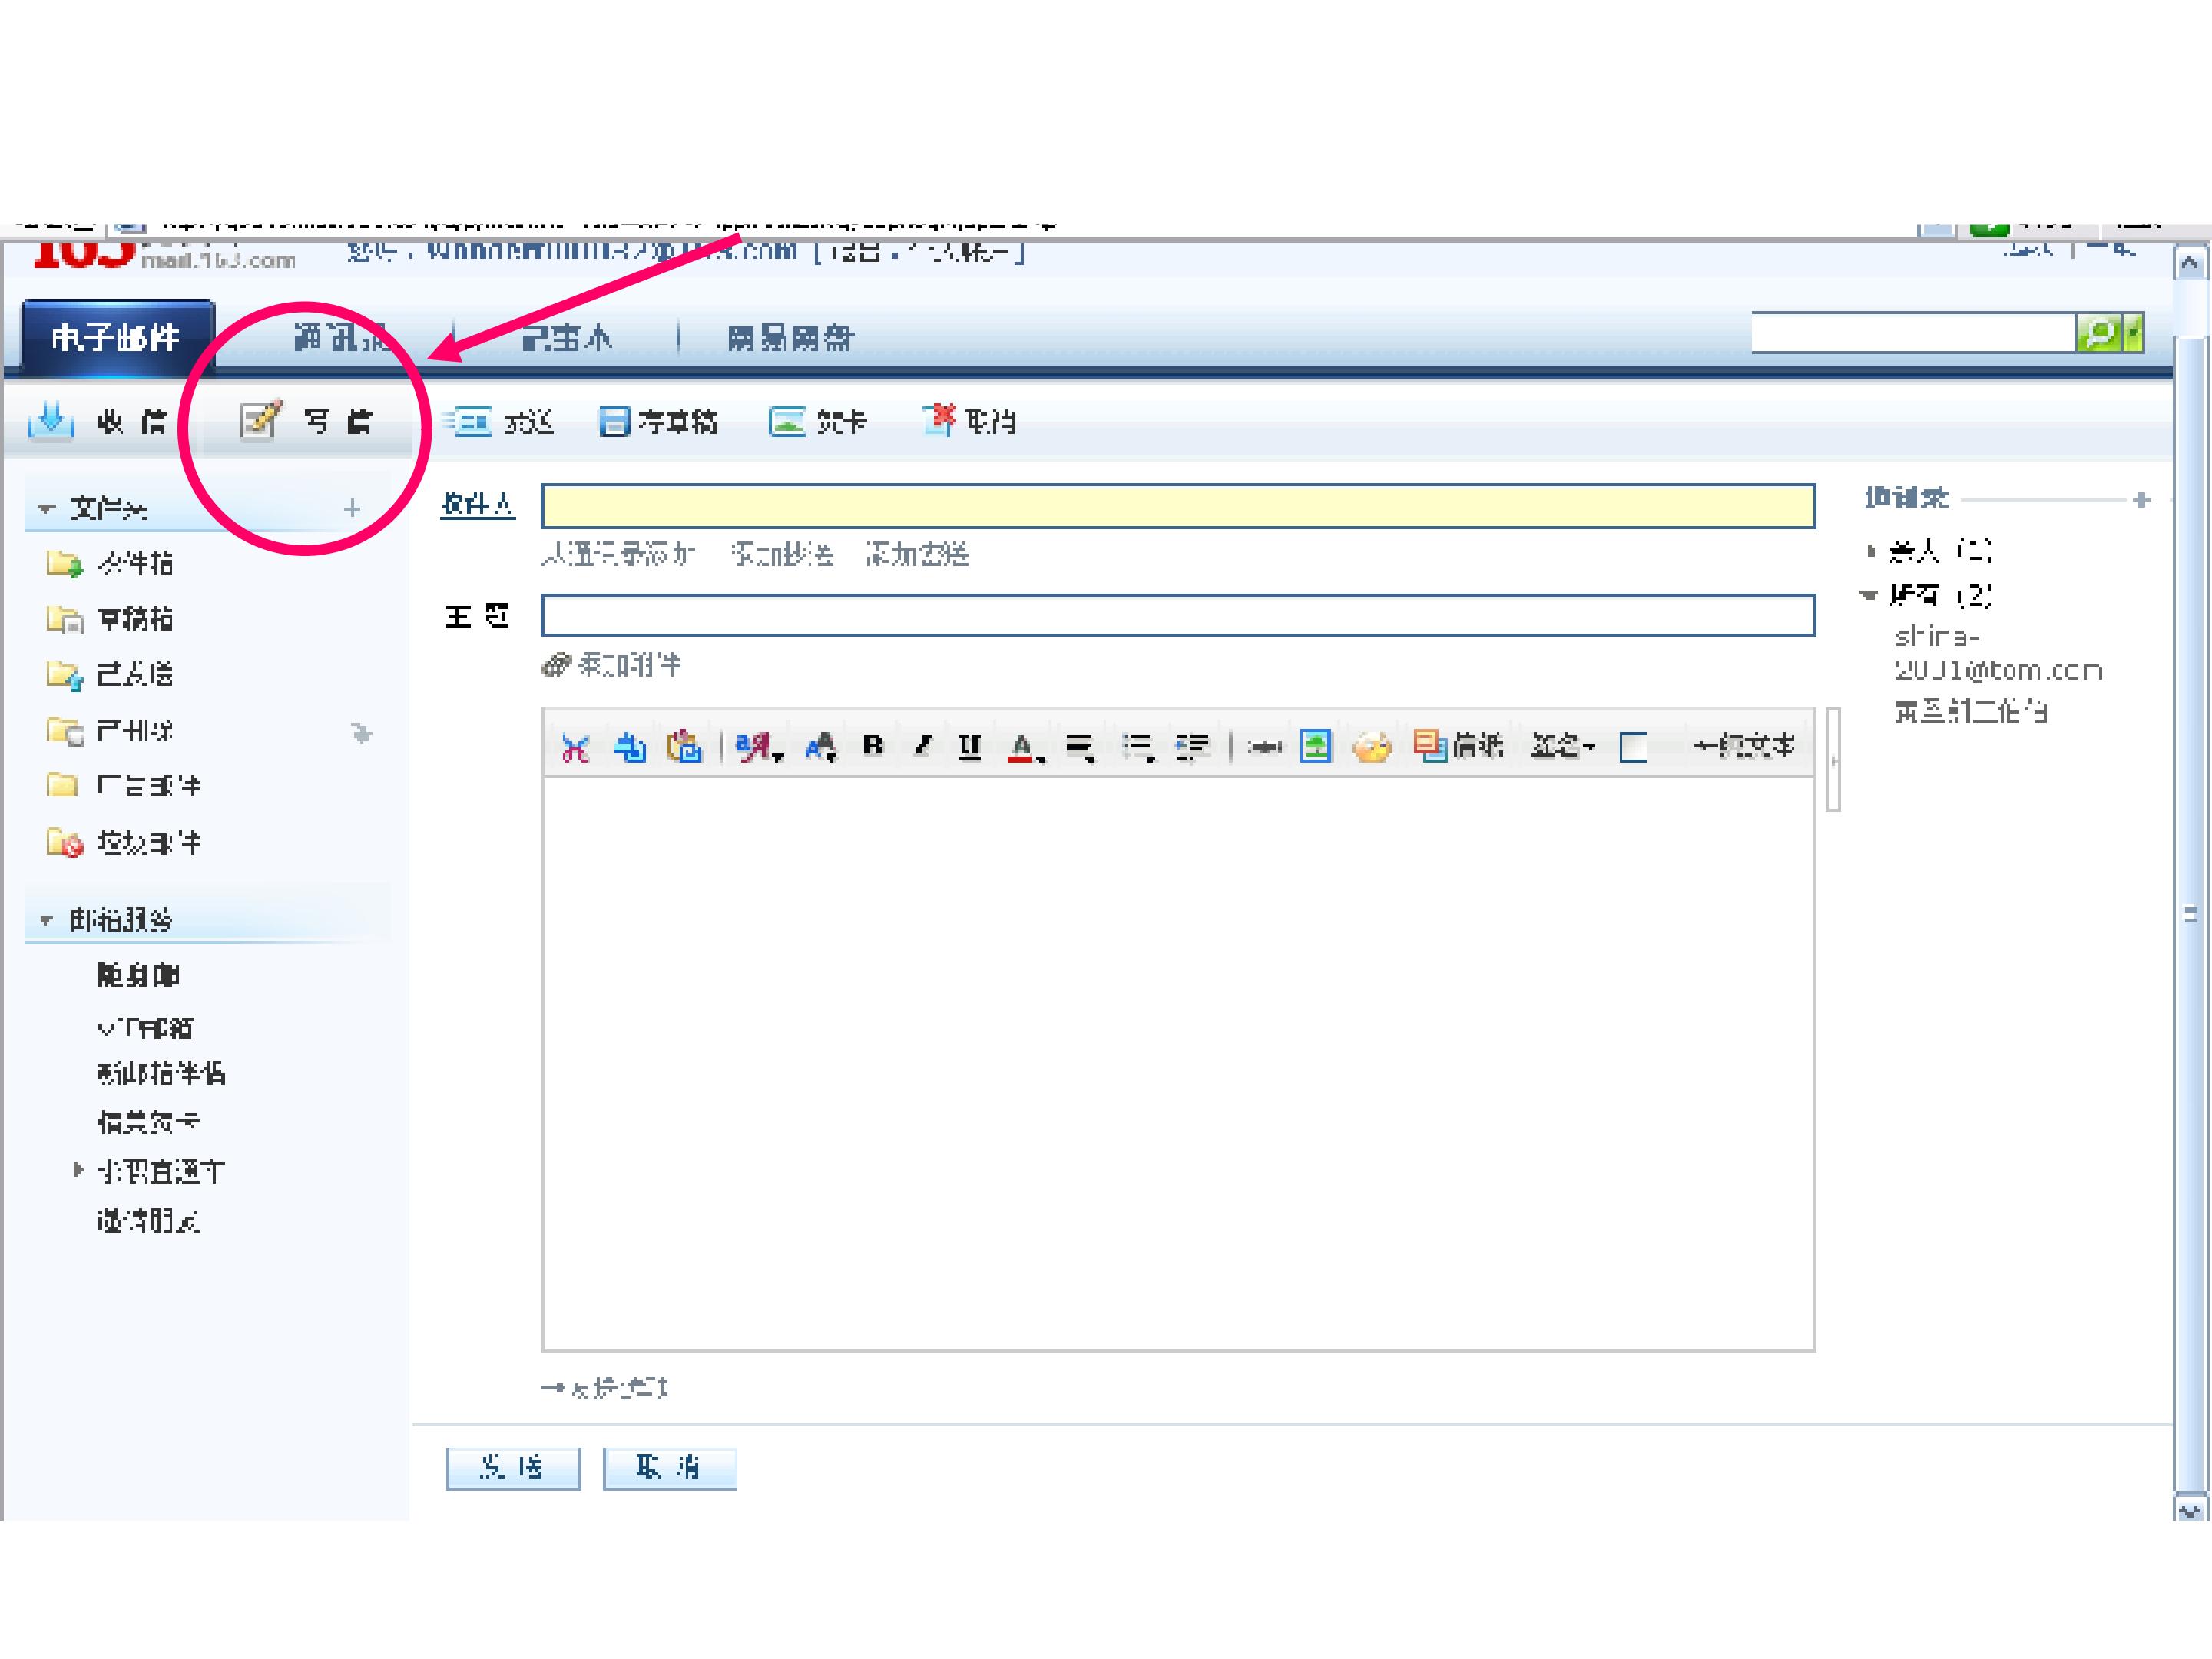Save the draft via the floppy disk icon
This screenshot has width=2212, height=1659.
(x=614, y=422)
